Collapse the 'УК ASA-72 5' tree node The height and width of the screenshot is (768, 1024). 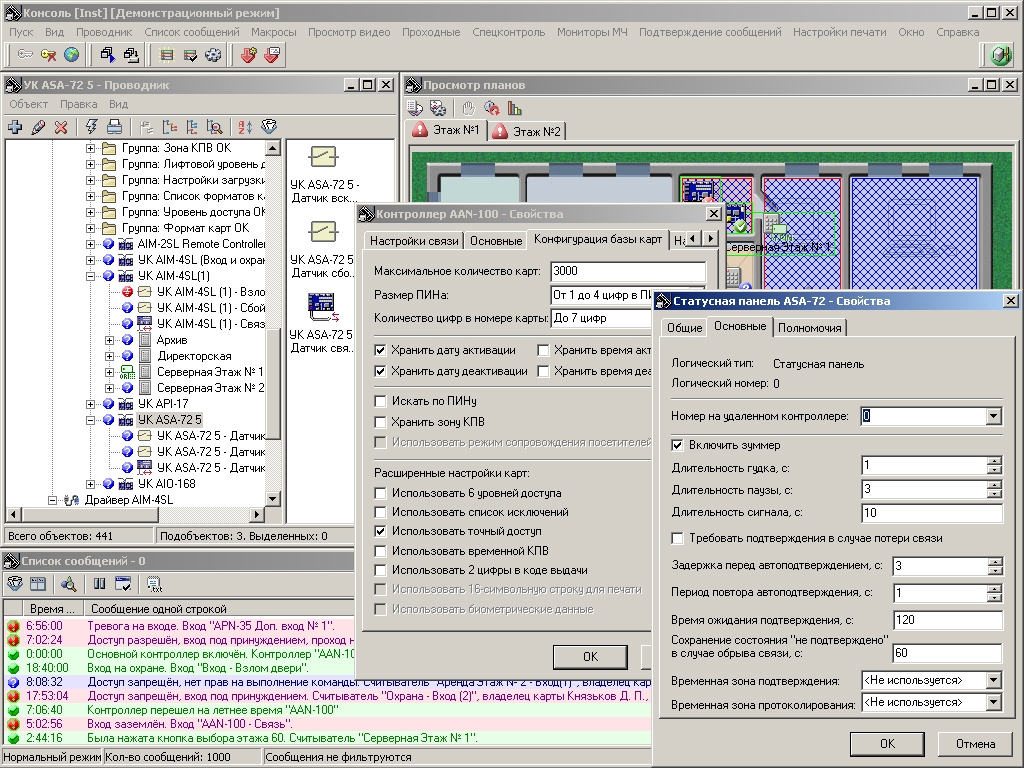point(91,420)
